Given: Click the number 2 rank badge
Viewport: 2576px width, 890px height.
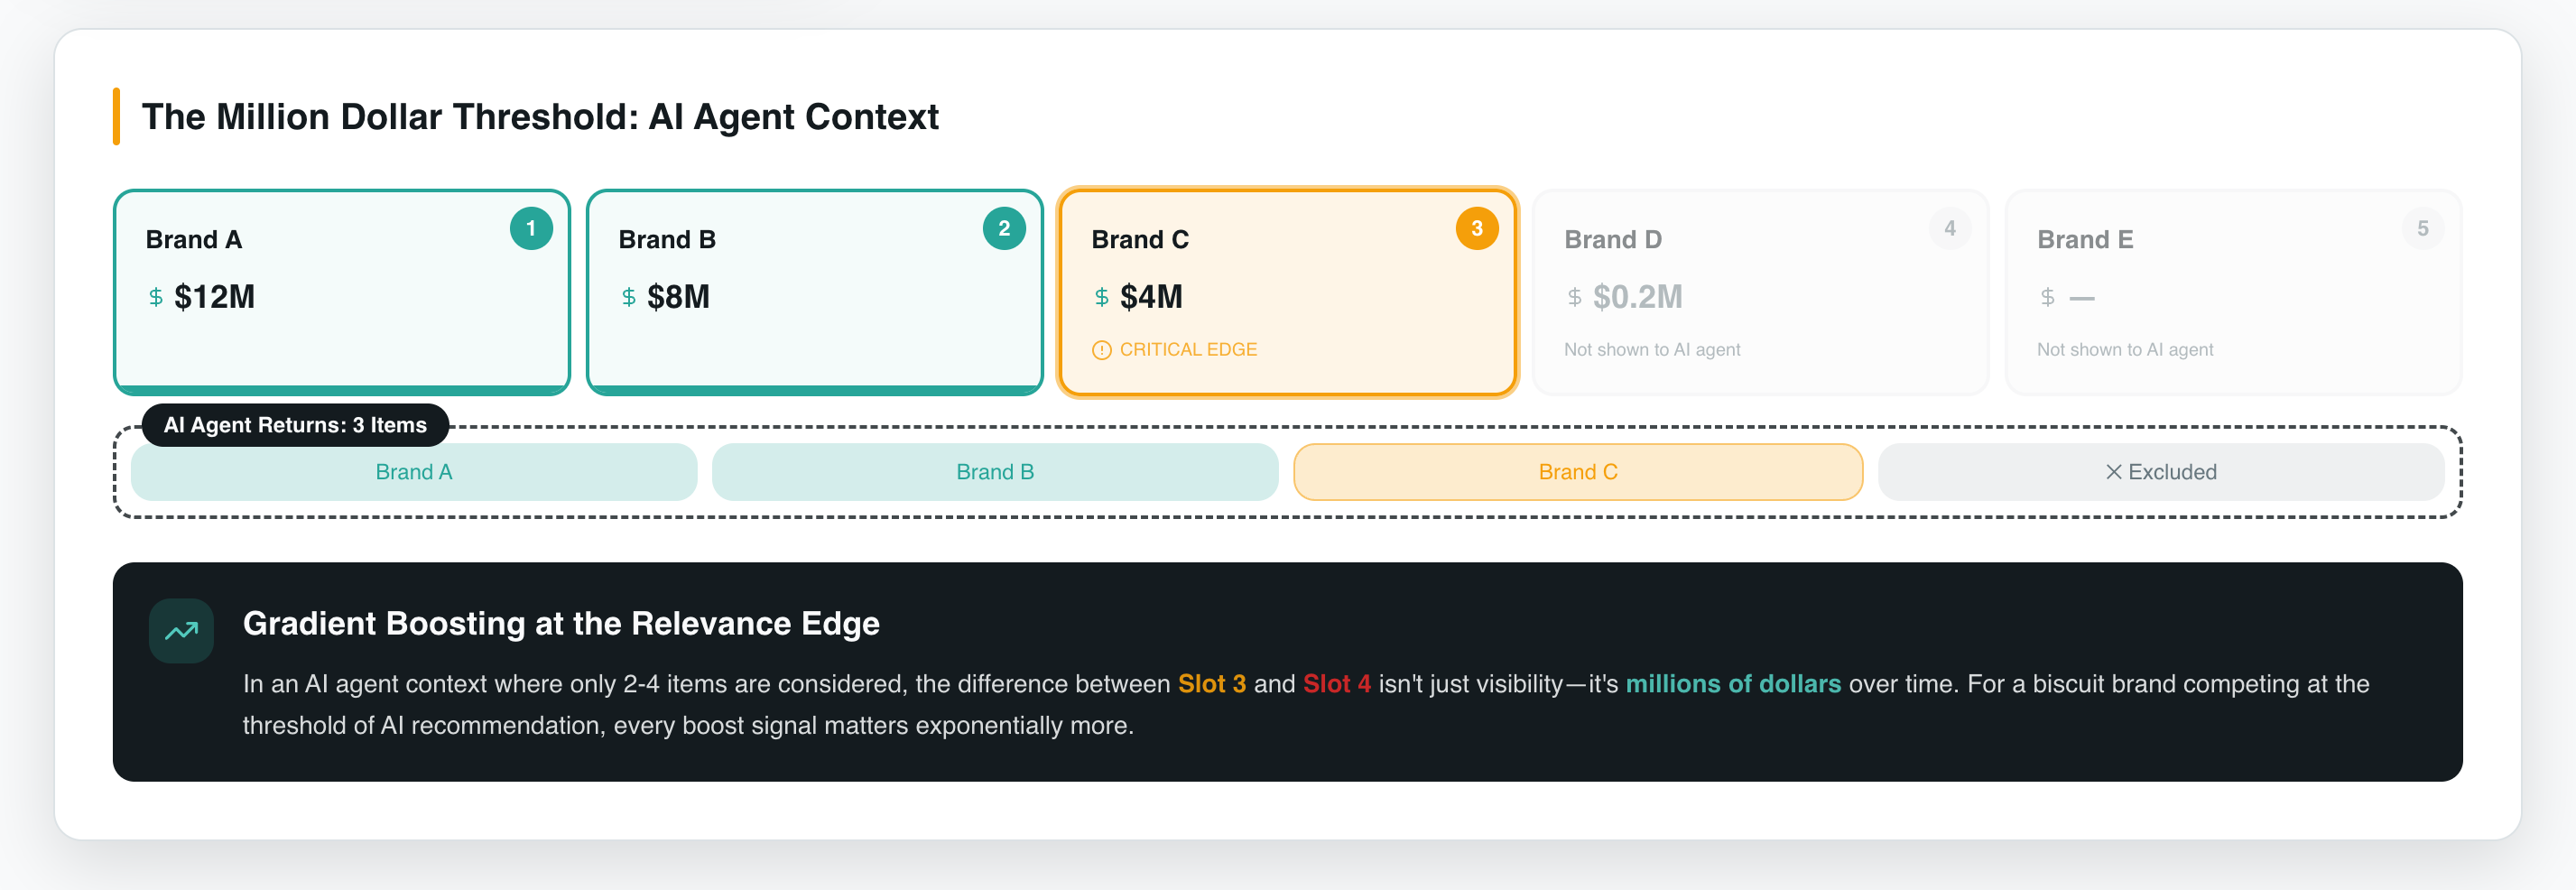Looking at the screenshot, I should tap(1004, 229).
